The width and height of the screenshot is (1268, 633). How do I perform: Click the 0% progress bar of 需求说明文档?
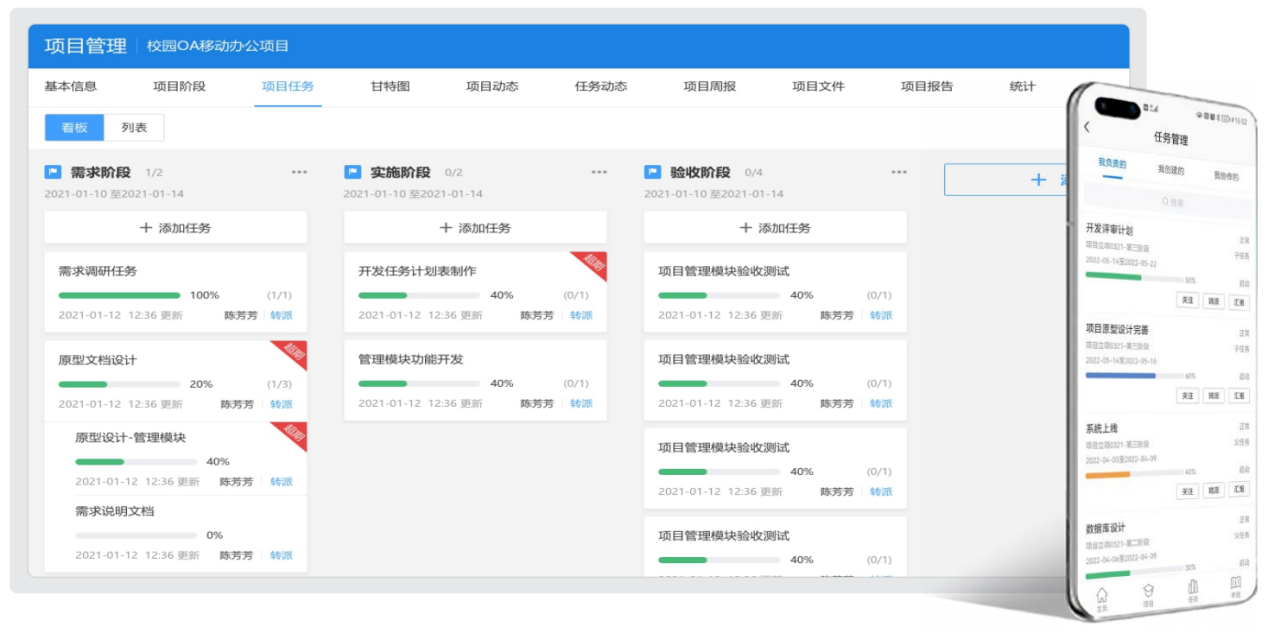click(x=136, y=535)
